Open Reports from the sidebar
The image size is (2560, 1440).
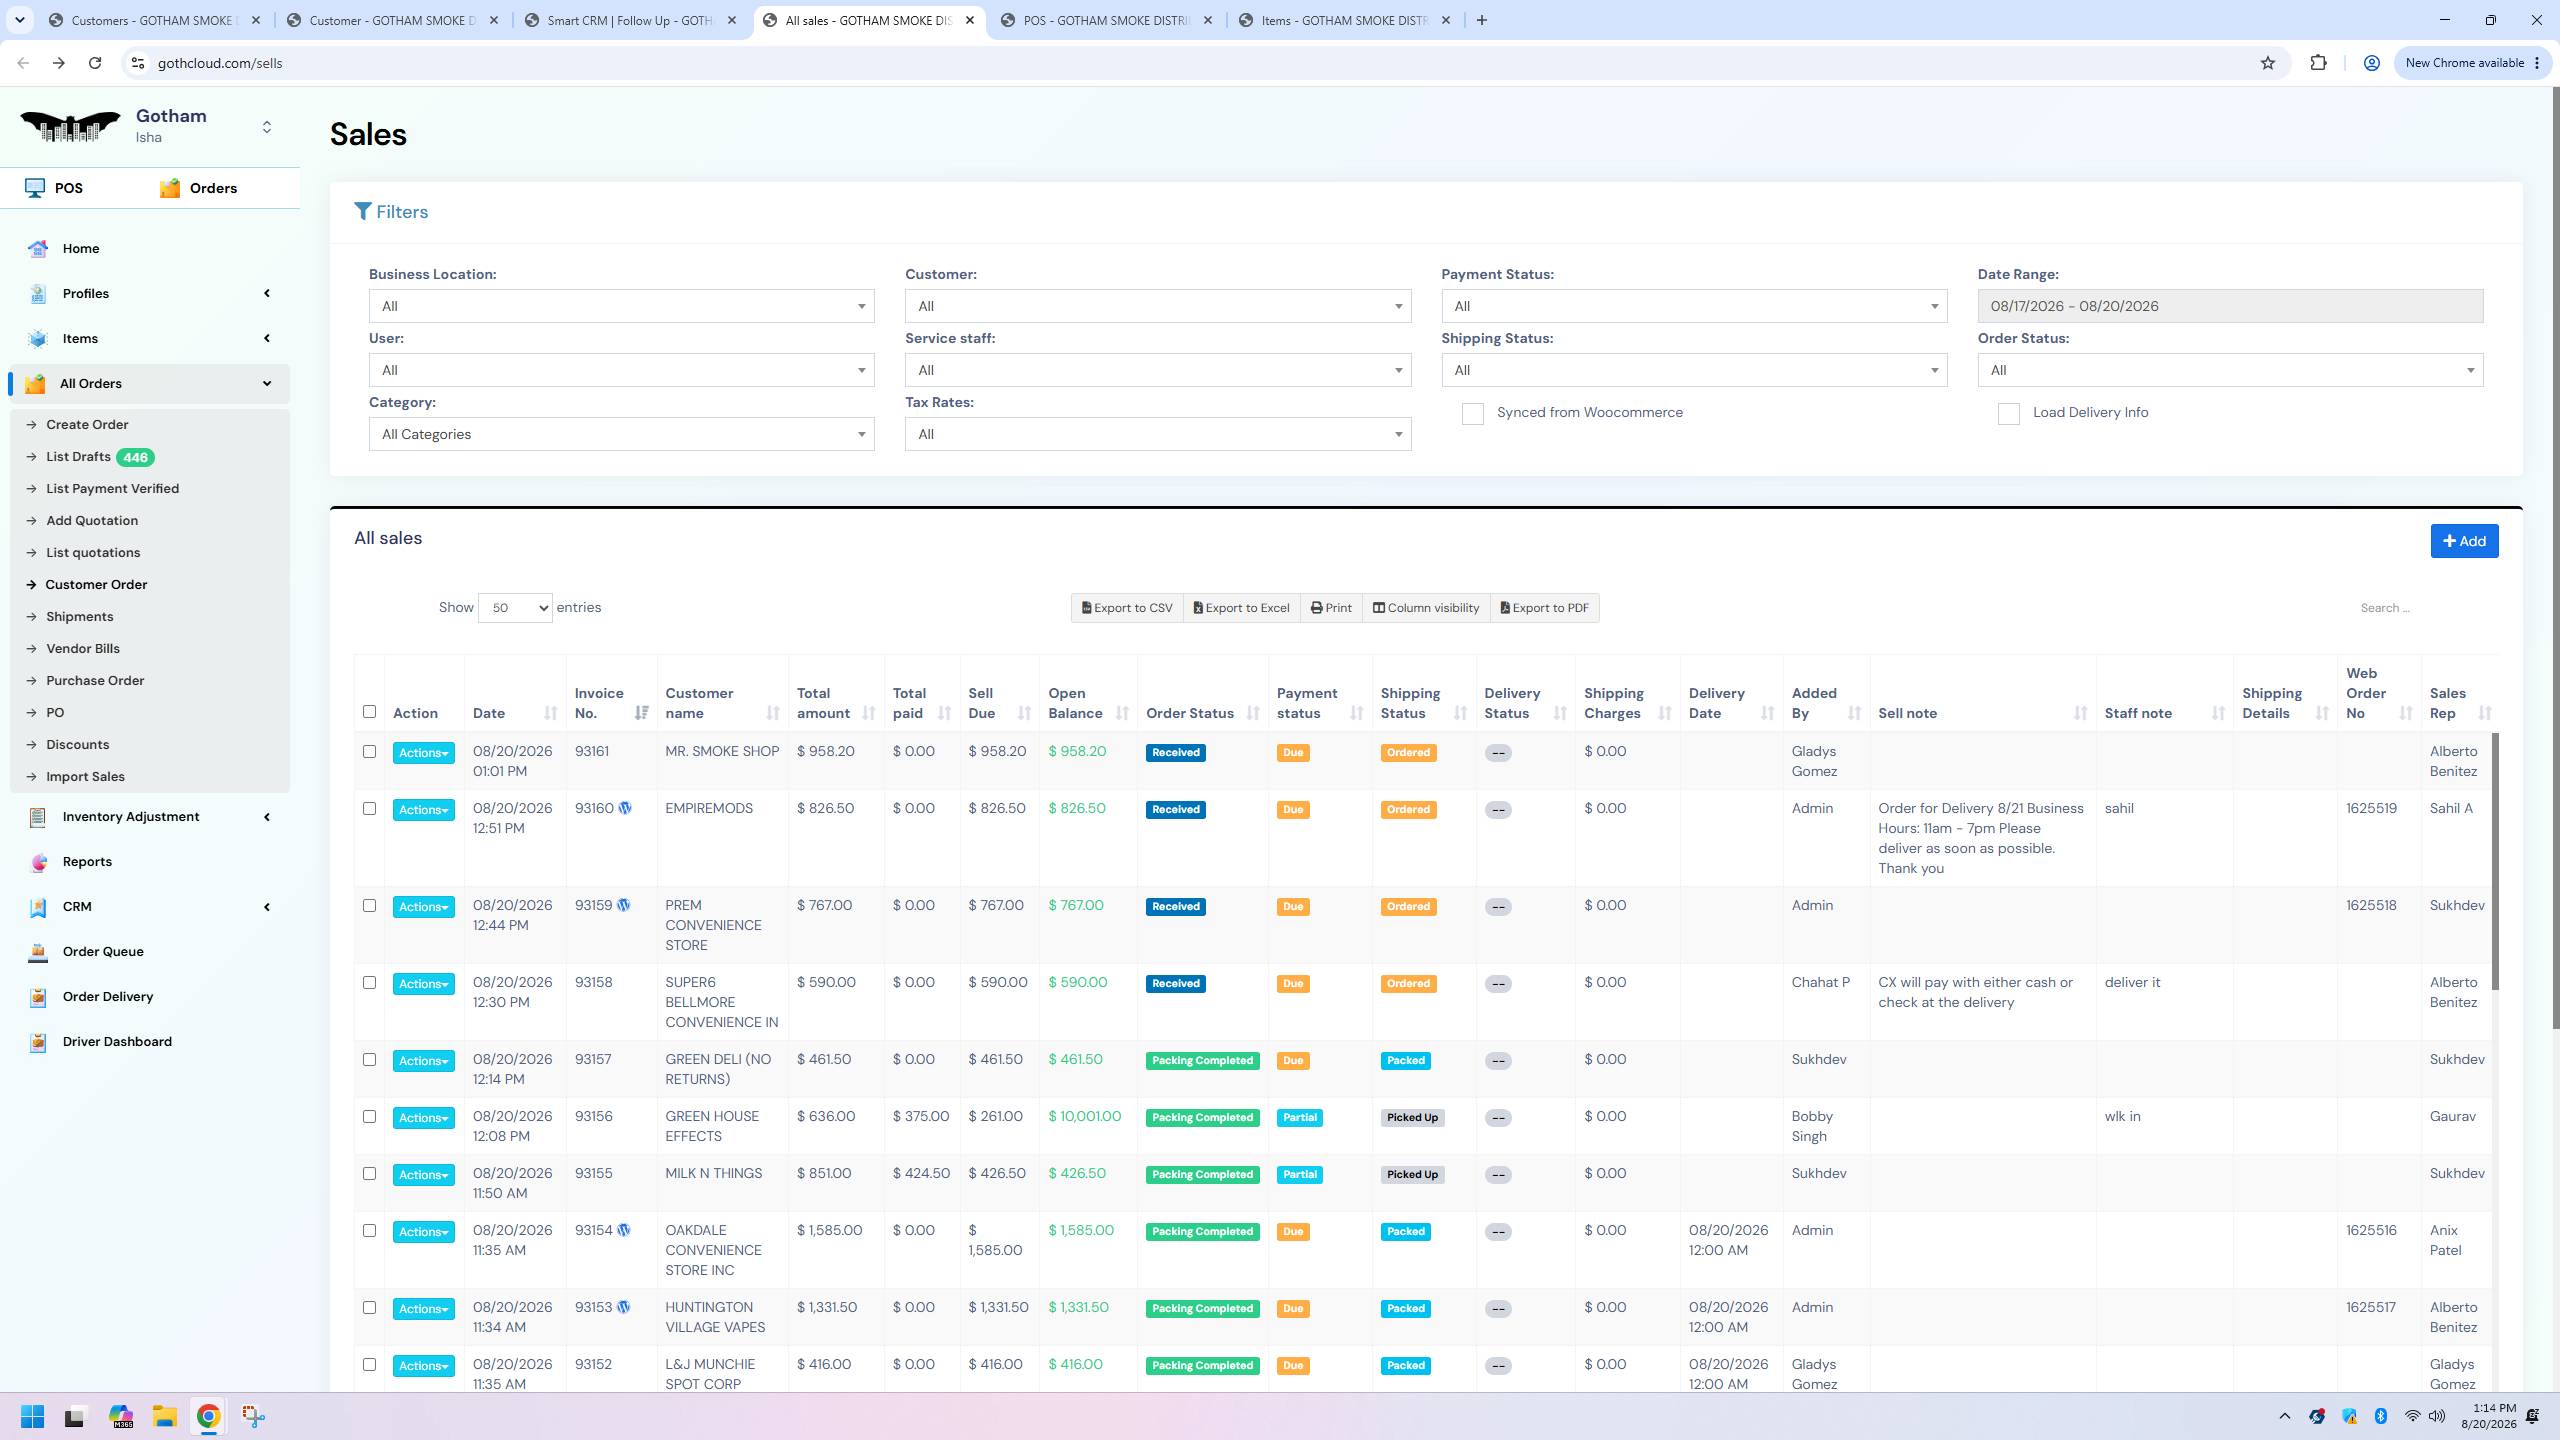[87, 862]
